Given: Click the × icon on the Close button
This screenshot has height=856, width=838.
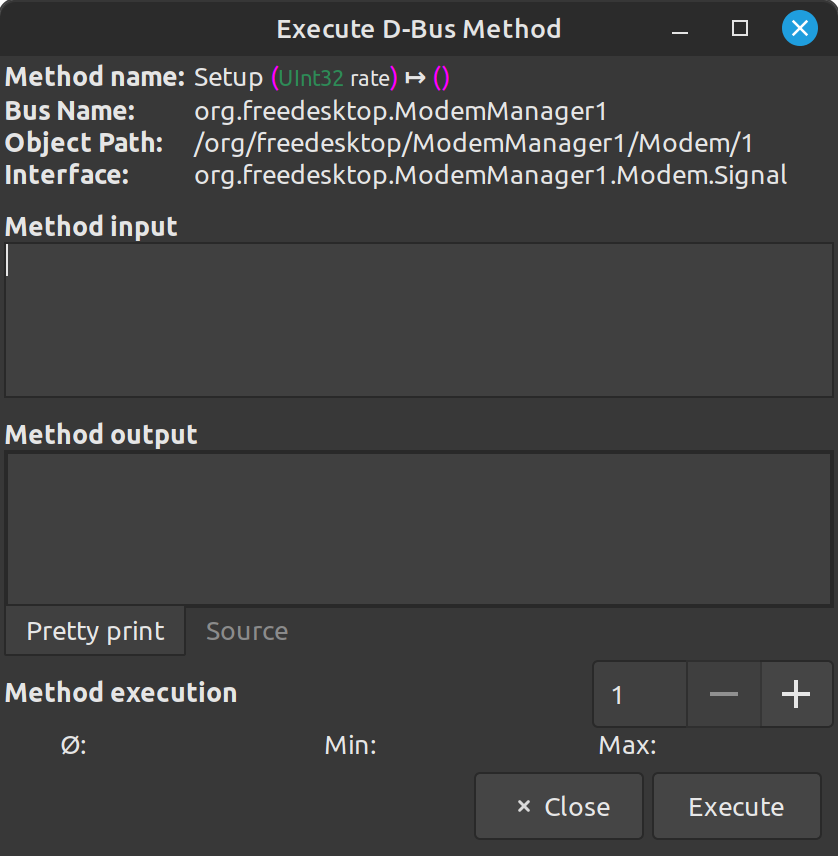Looking at the screenshot, I should (x=522, y=806).
